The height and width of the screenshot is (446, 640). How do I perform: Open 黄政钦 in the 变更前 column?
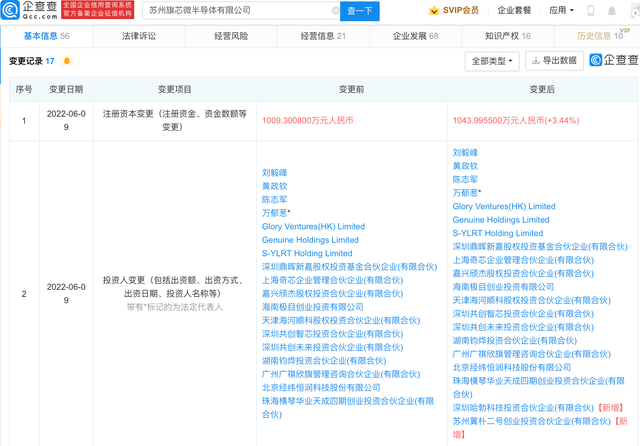(x=275, y=186)
